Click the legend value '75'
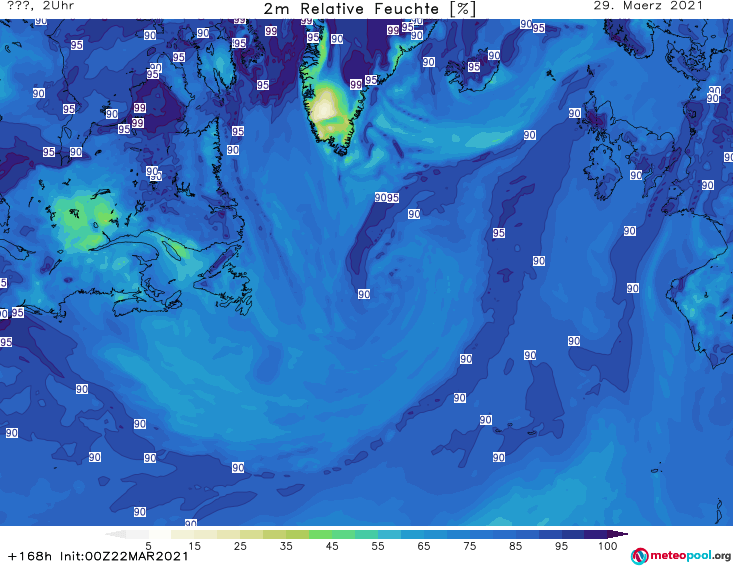Viewport: 733px width, 566px height. 469,546
